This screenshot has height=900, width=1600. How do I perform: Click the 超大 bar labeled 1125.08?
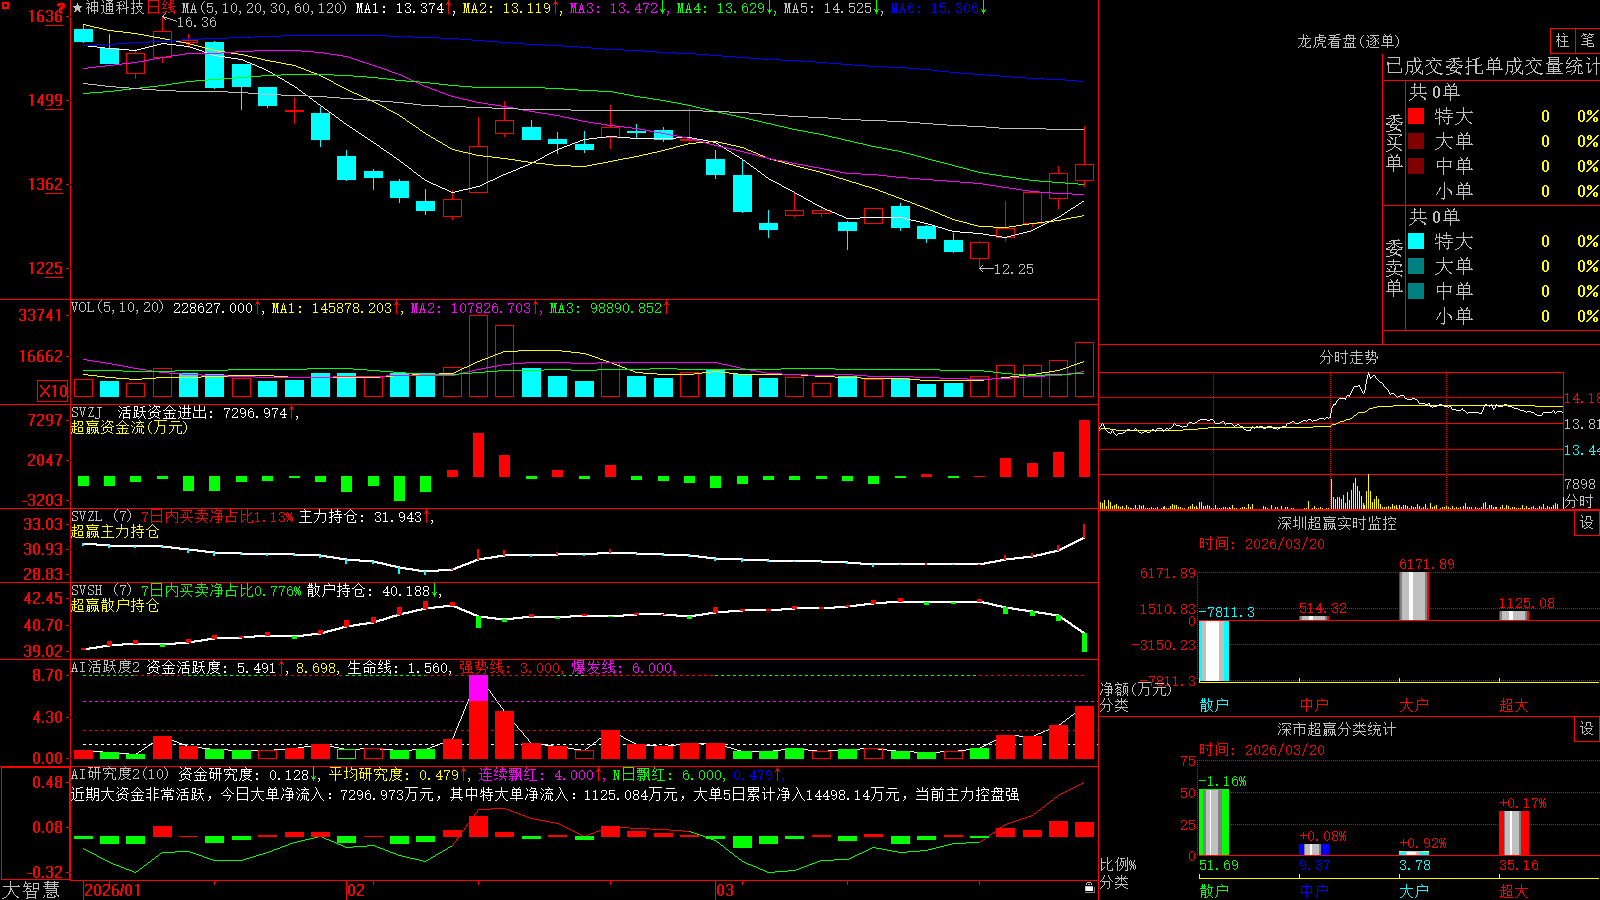pos(1514,615)
